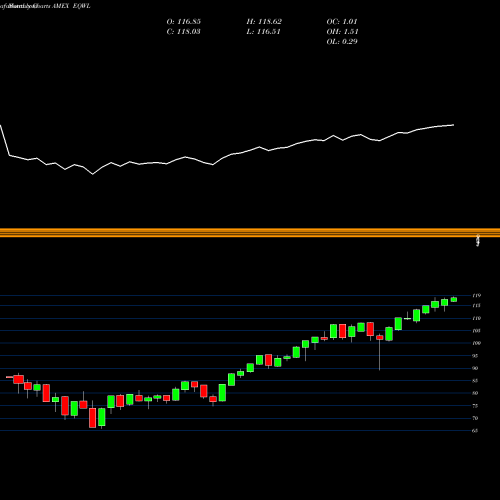
Task: Click the last green candle near 119
Action: point(454,299)
